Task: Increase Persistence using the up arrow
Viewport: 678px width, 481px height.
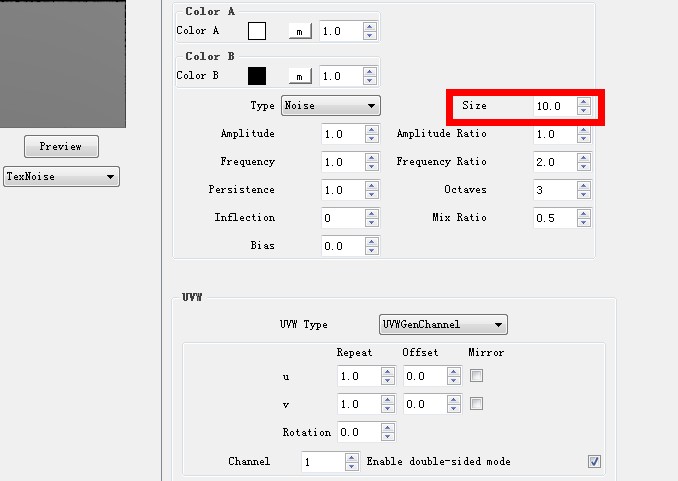Action: (372, 186)
